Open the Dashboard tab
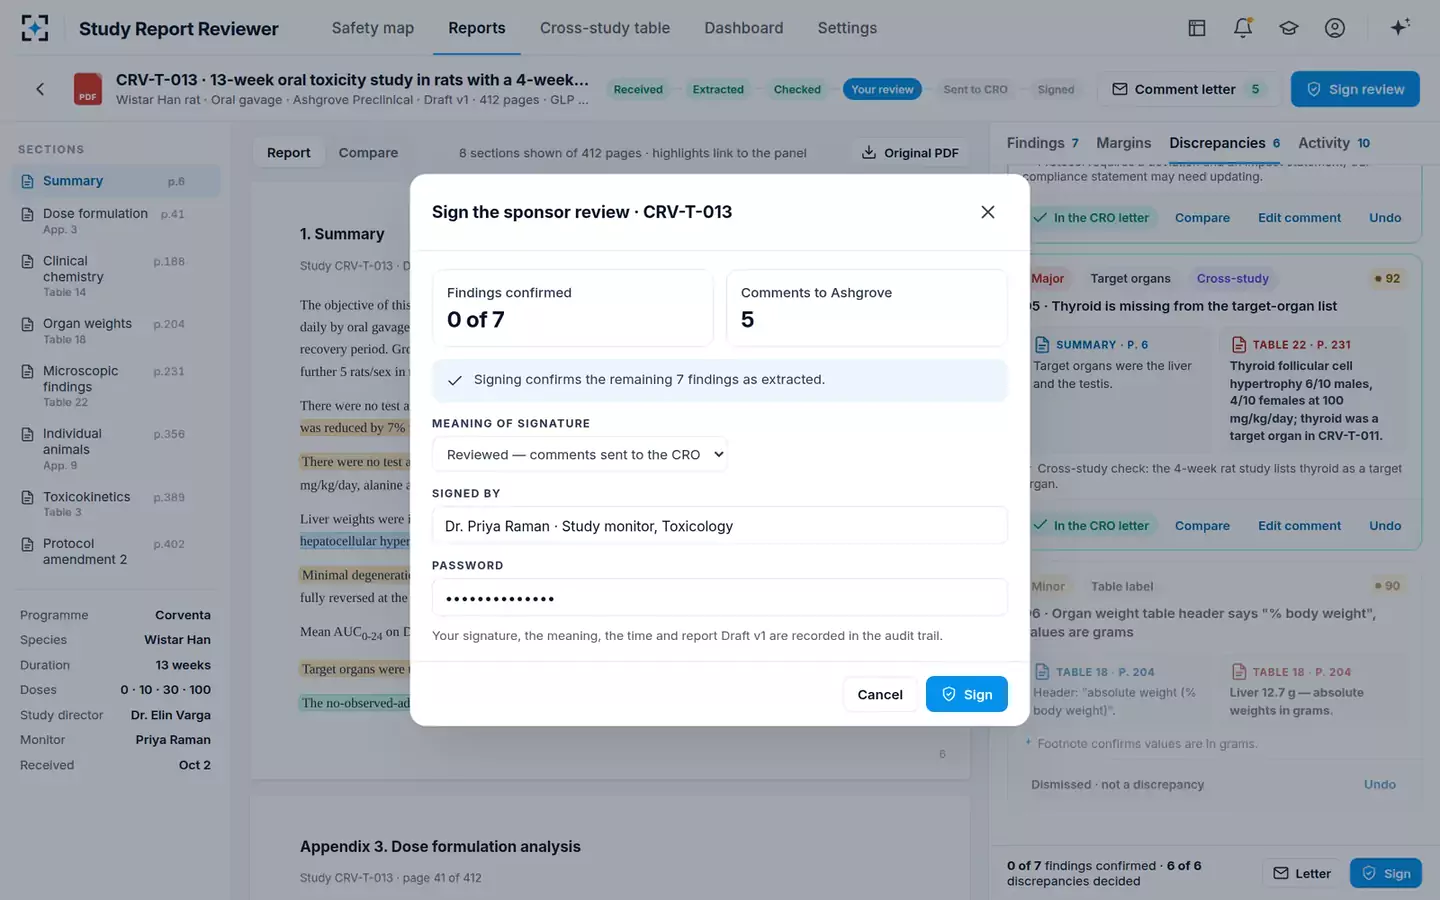The image size is (1440, 900). click(744, 28)
